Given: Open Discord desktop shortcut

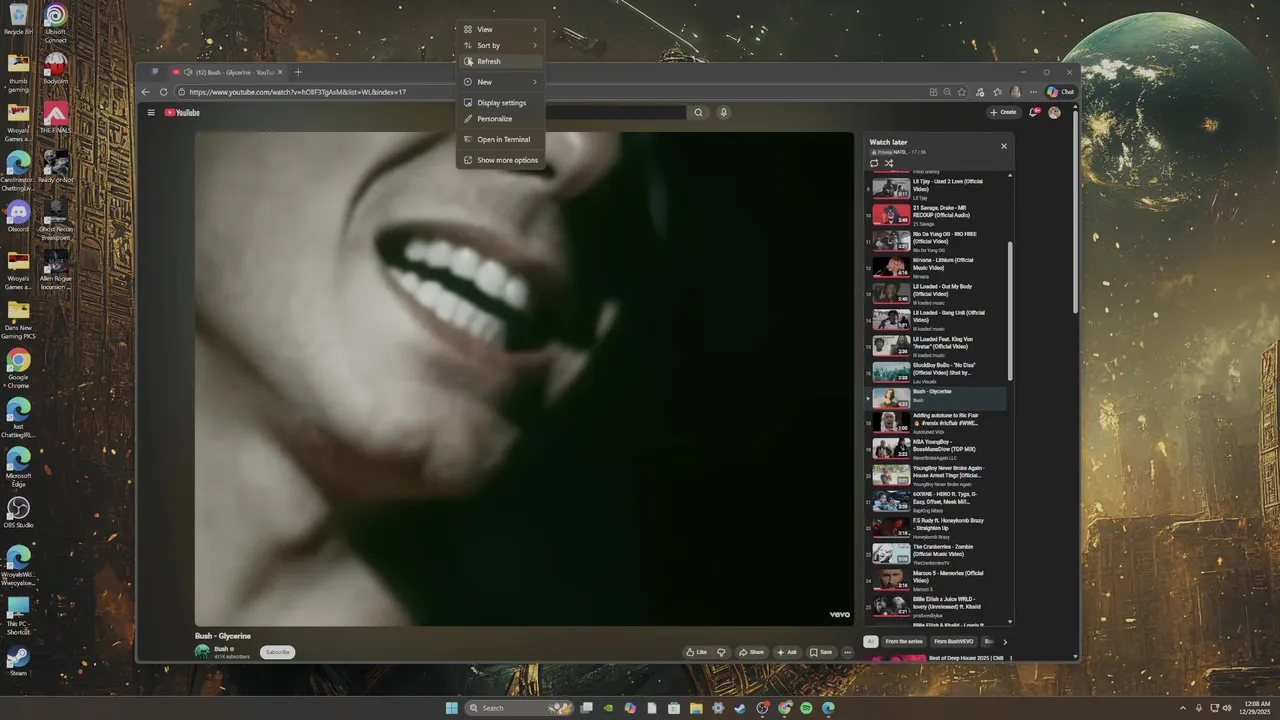Looking at the screenshot, I should 18,216.
